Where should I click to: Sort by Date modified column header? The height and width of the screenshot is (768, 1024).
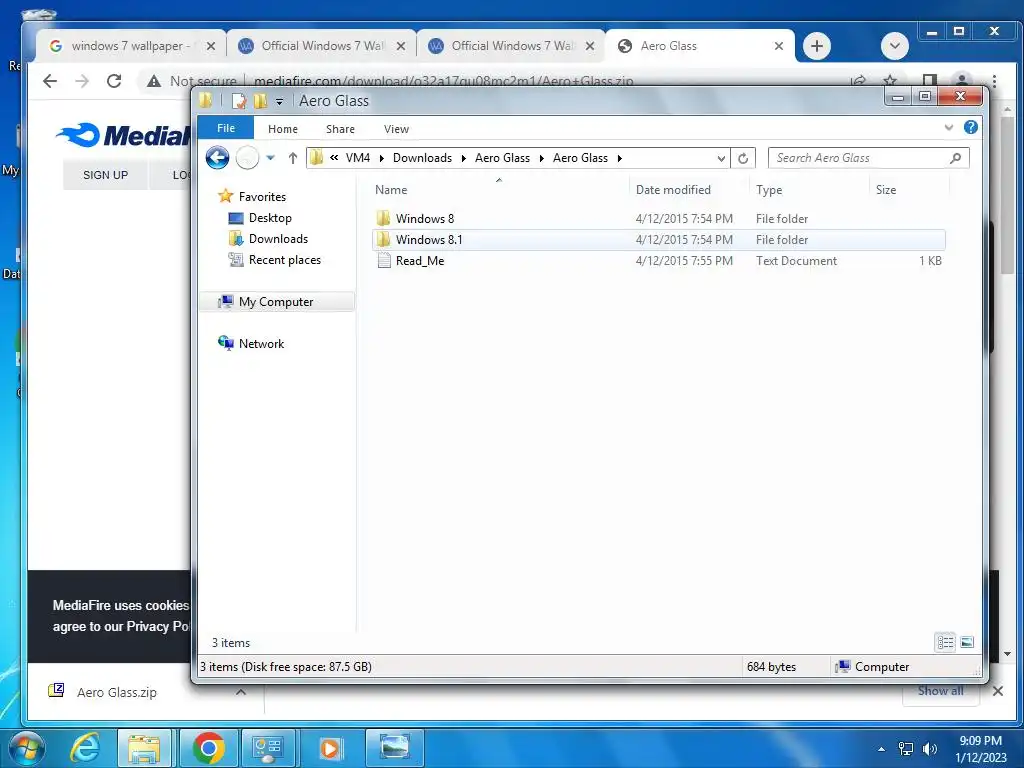(673, 190)
